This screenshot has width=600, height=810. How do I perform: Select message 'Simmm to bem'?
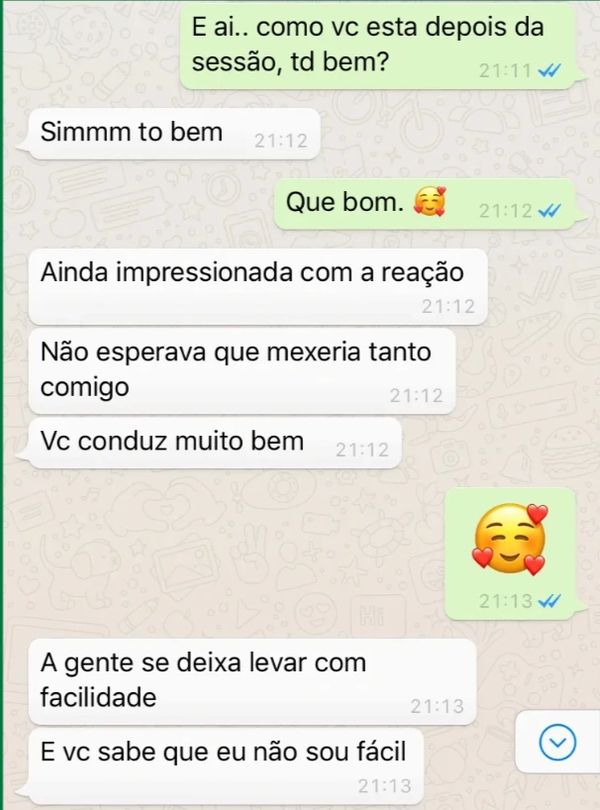click(x=174, y=133)
